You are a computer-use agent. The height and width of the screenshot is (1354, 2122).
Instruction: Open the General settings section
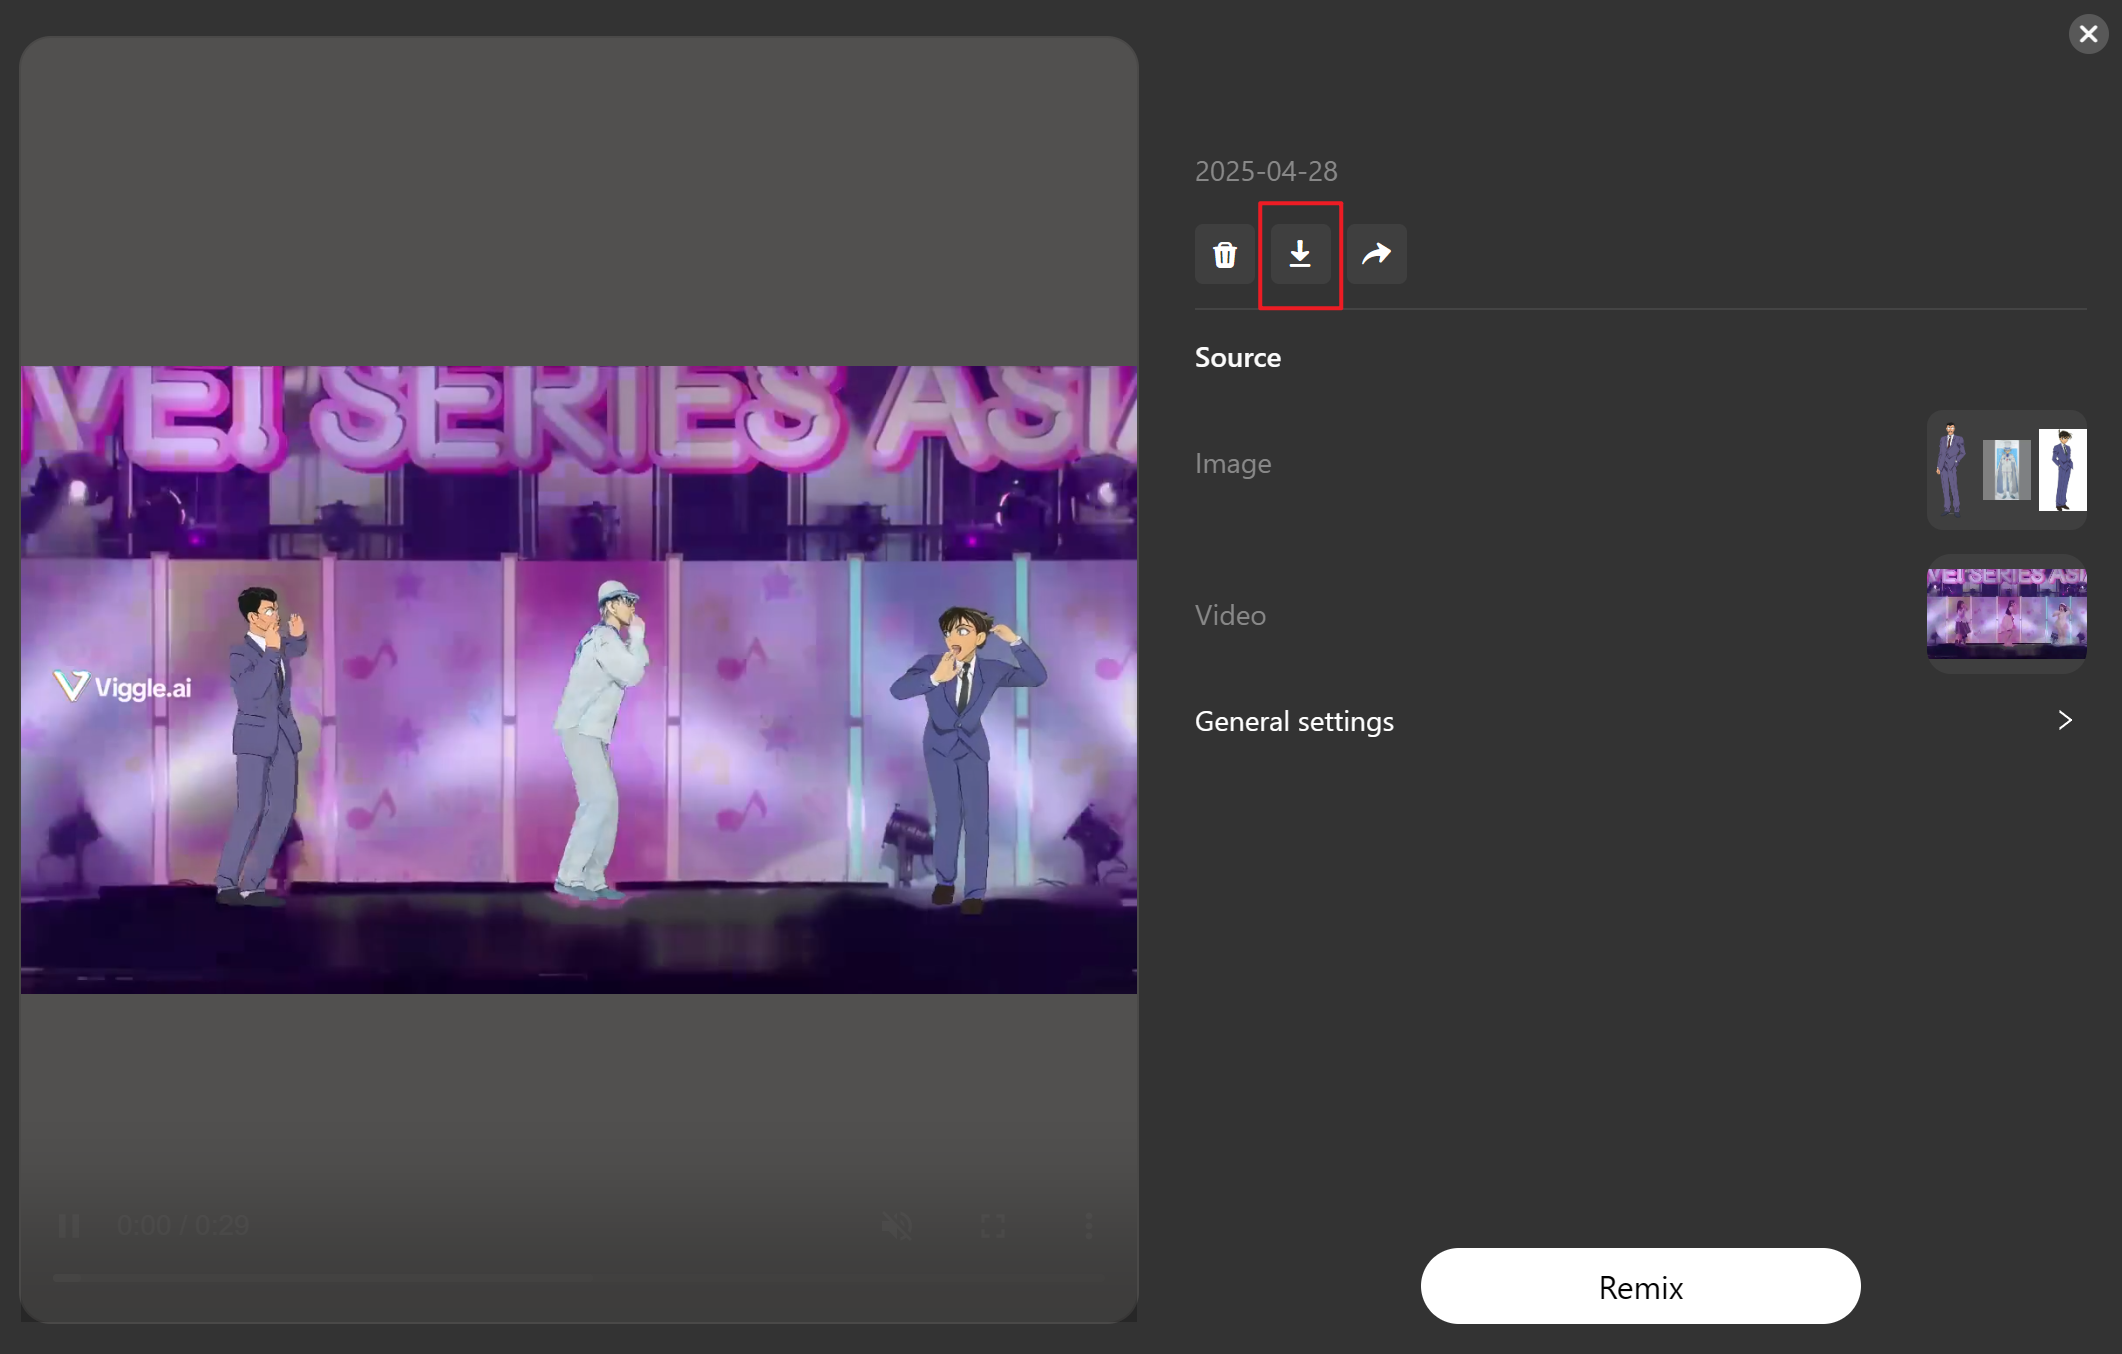[x=1294, y=721]
